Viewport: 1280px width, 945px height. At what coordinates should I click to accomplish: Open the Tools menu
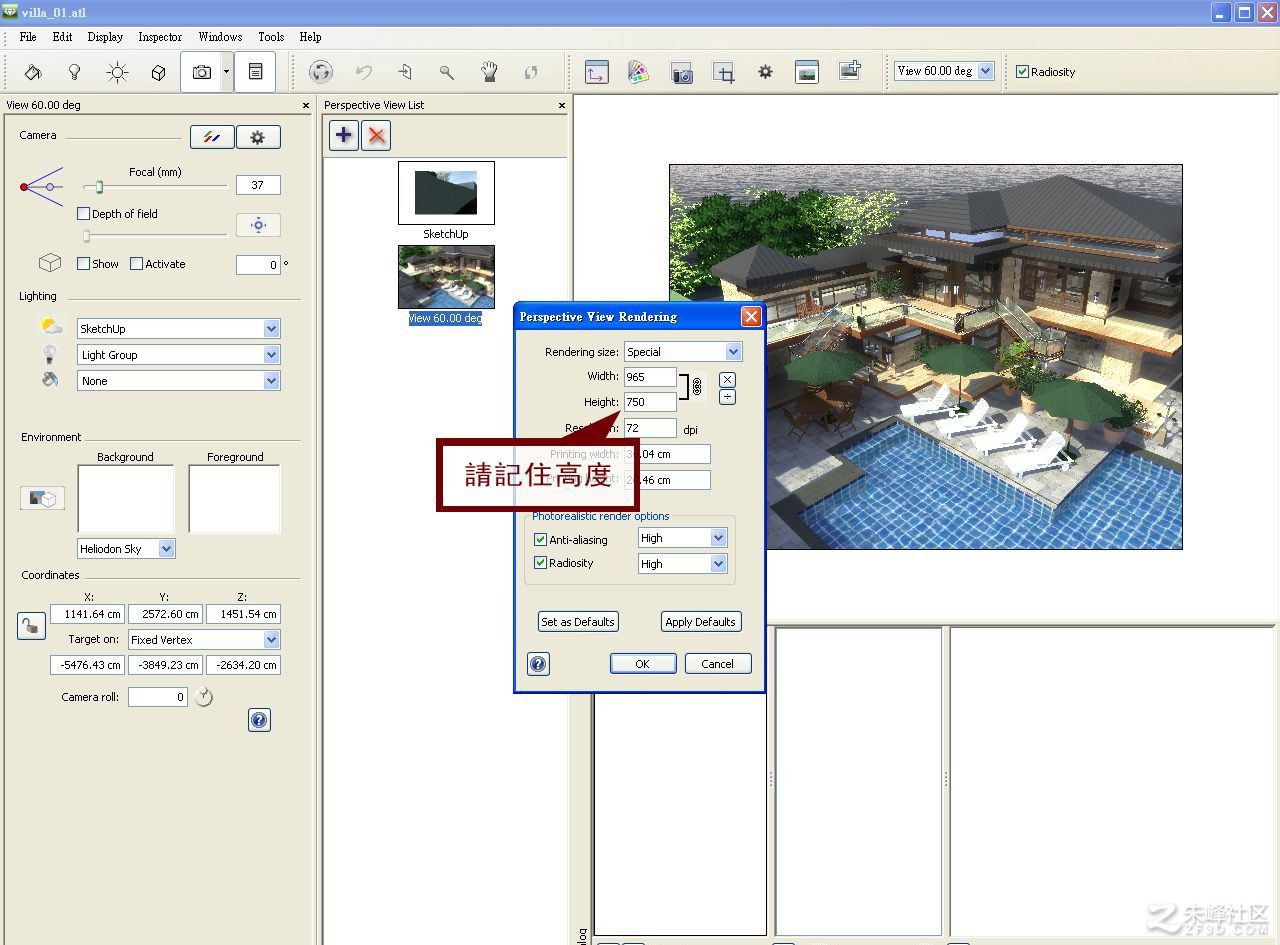click(271, 37)
